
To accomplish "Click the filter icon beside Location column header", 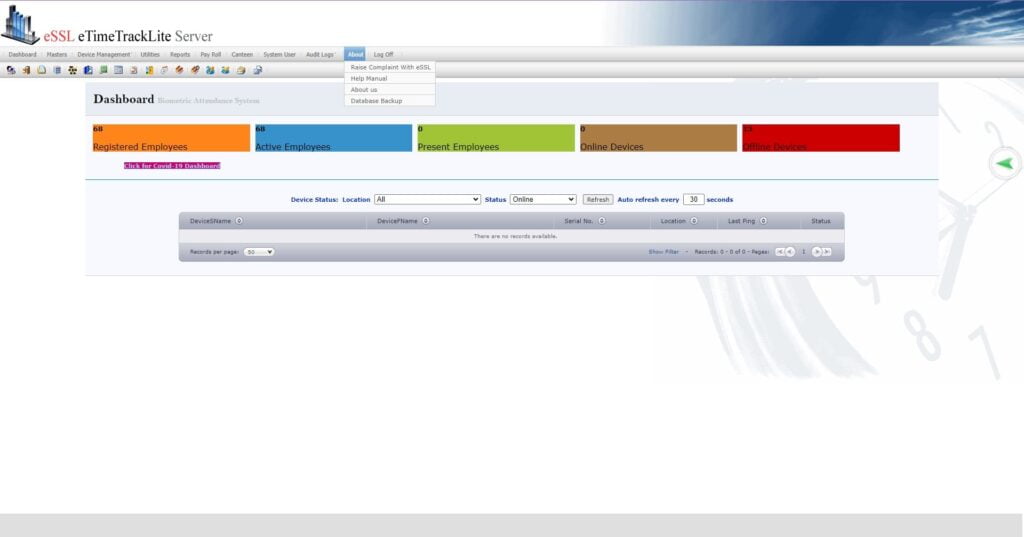I will coord(694,221).
